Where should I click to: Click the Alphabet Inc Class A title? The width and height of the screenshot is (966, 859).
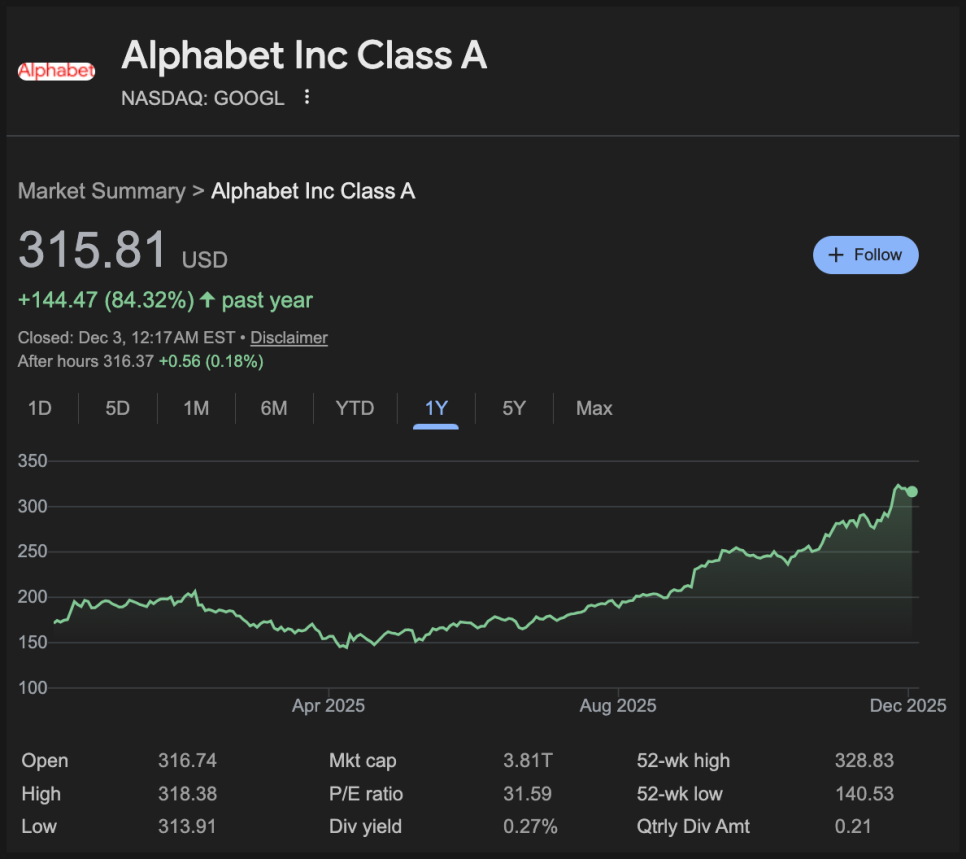[x=304, y=56]
